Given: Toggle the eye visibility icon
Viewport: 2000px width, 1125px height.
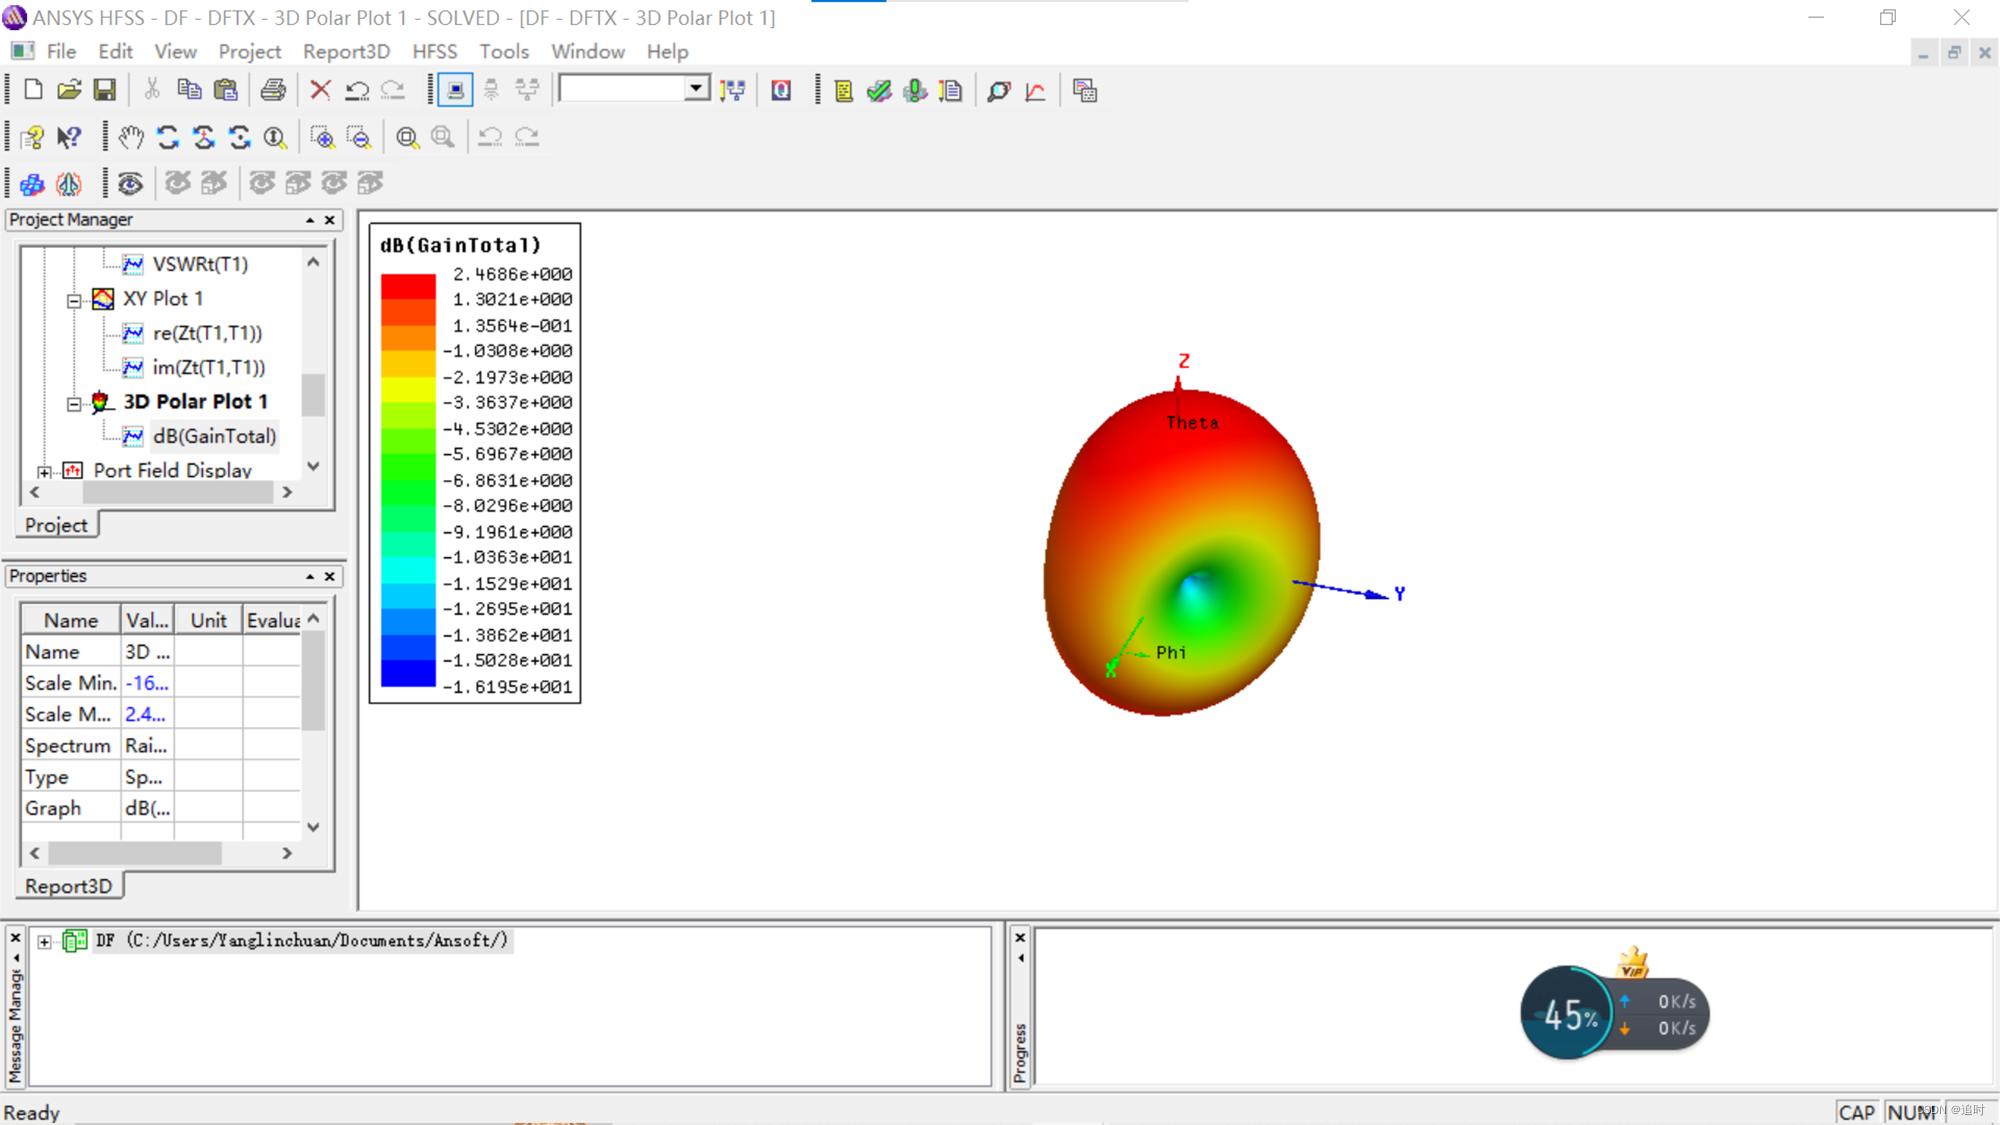Looking at the screenshot, I should (130, 183).
